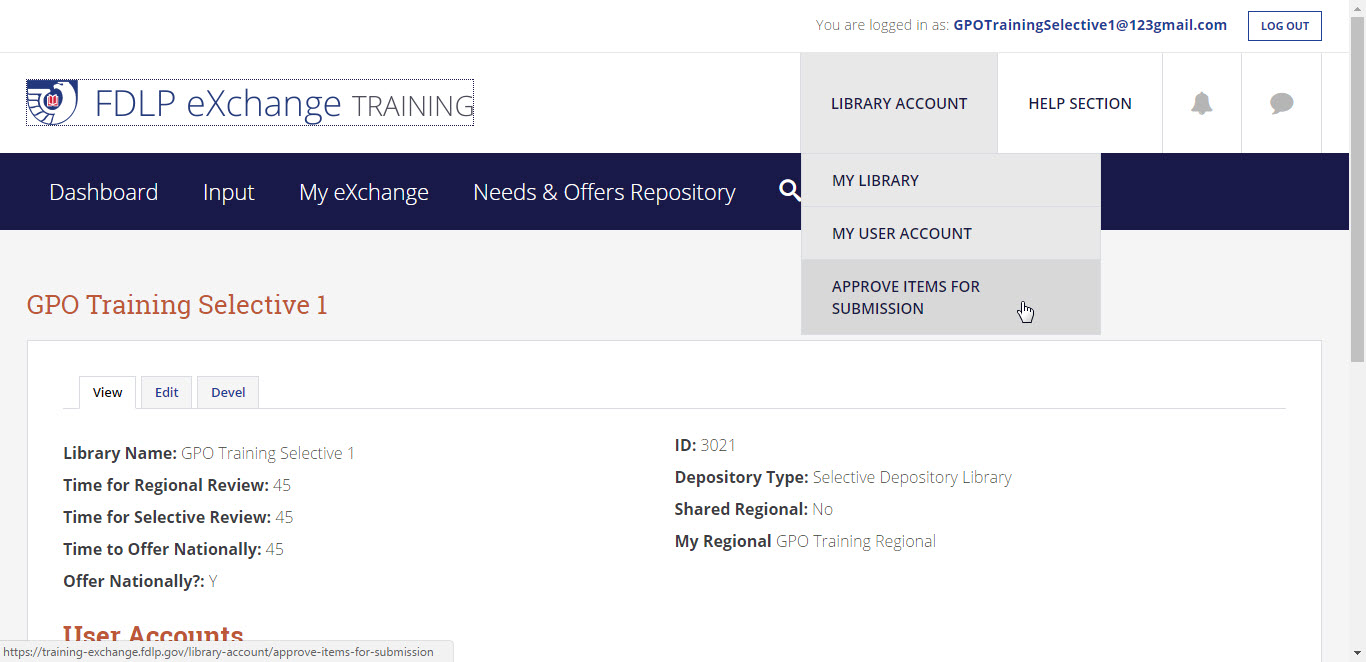Click the ID value 3021
The image size is (1366, 662).
click(x=718, y=445)
